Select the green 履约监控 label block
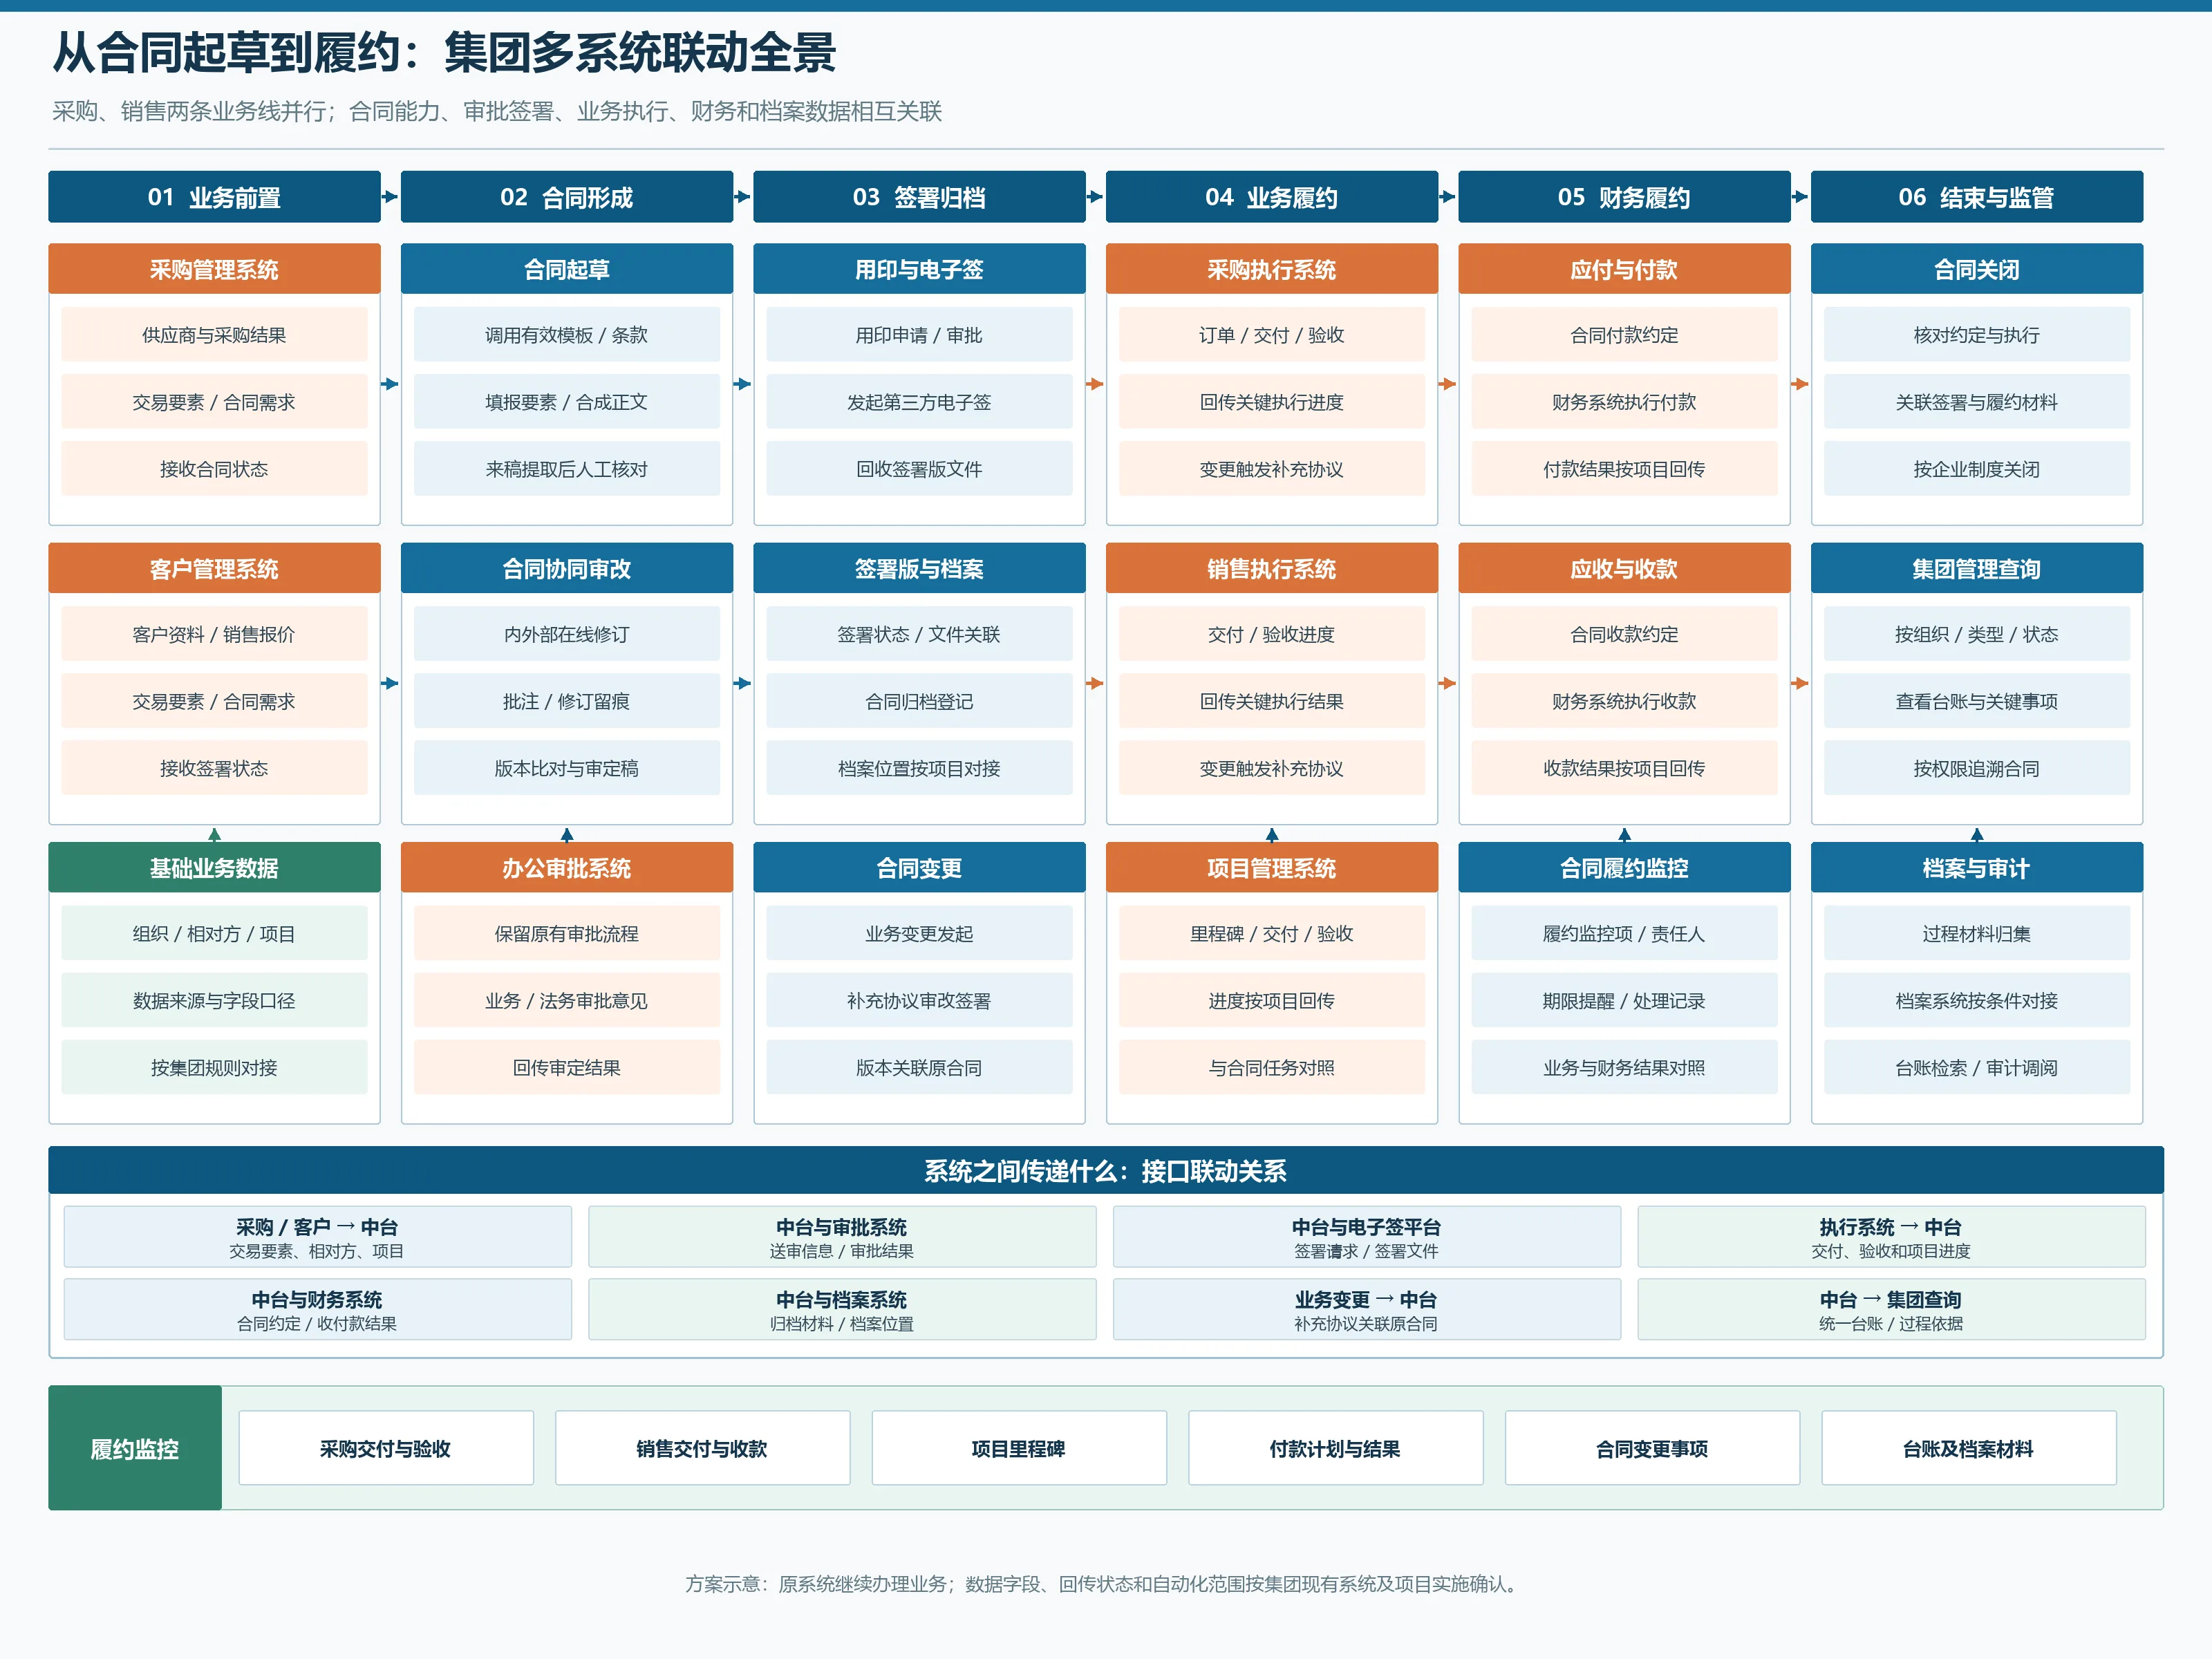The height and width of the screenshot is (1659, 2212). coord(135,1448)
